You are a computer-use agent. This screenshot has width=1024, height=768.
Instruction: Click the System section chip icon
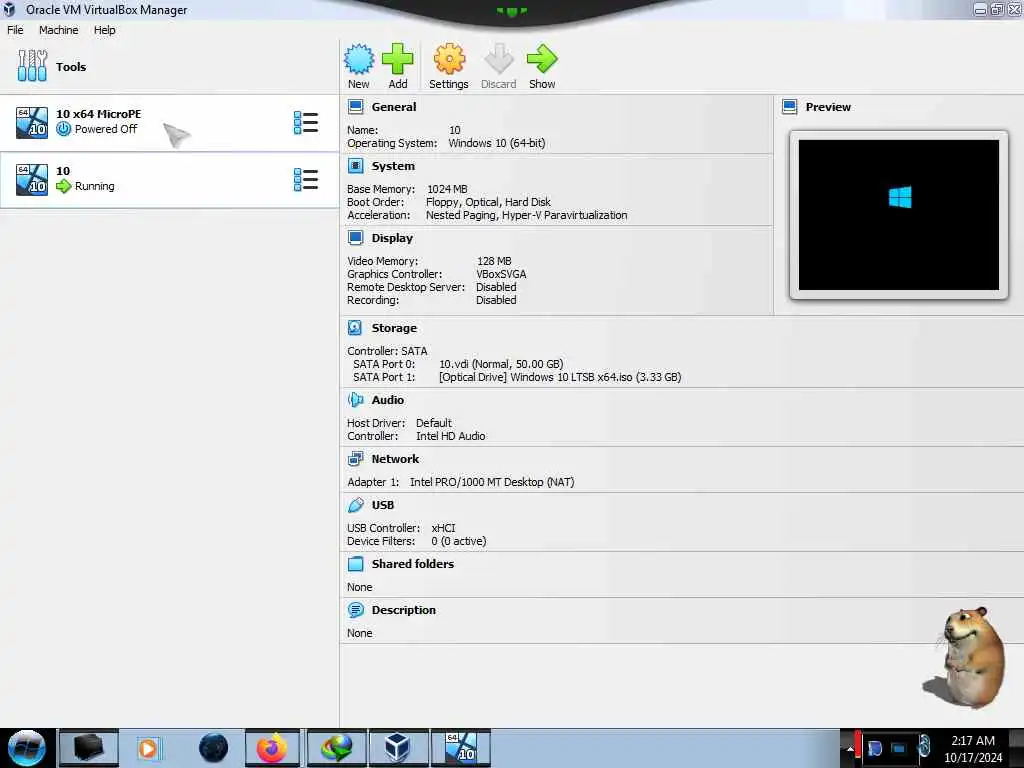(355, 166)
